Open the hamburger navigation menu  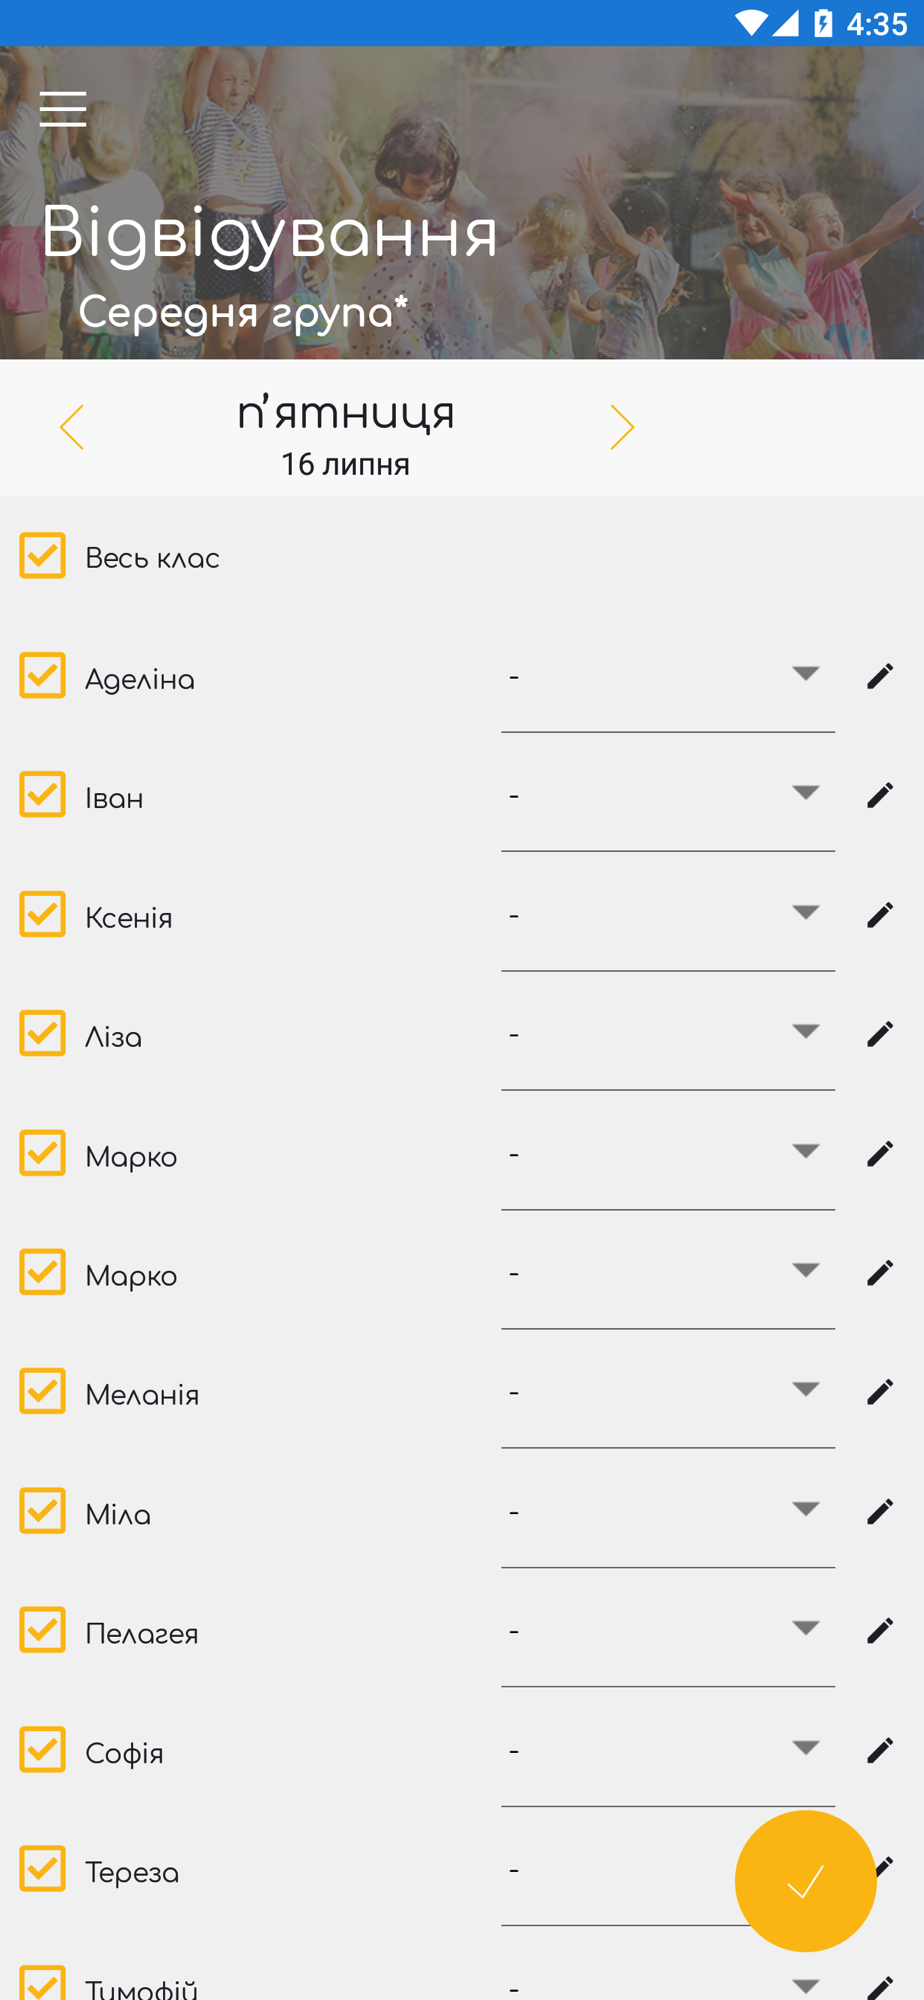click(63, 109)
